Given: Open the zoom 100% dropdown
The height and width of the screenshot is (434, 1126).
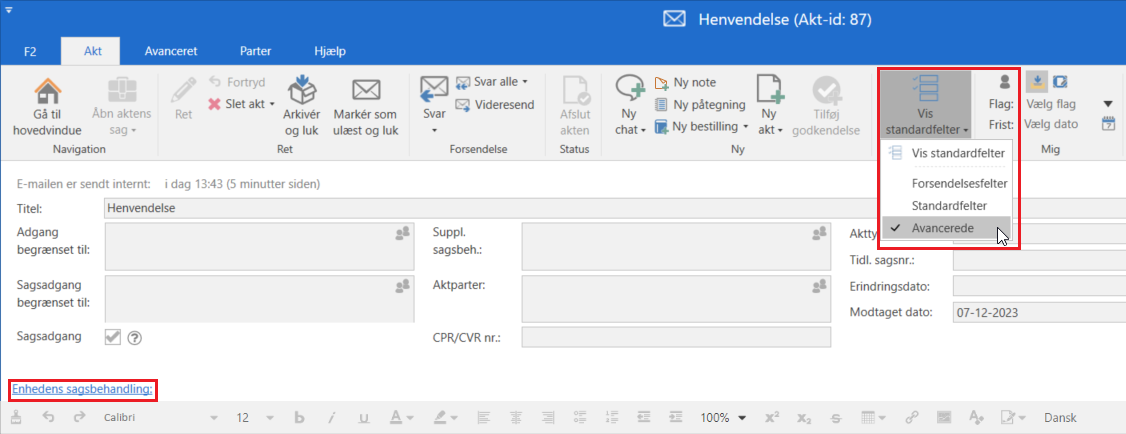Looking at the screenshot, I should coord(722,418).
